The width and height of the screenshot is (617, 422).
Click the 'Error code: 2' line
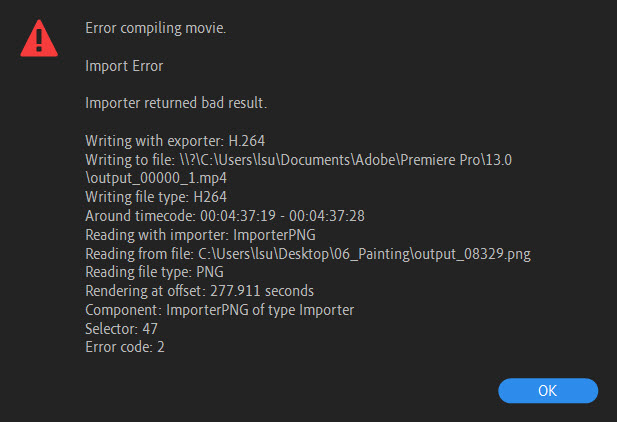pyautogui.click(x=127, y=347)
